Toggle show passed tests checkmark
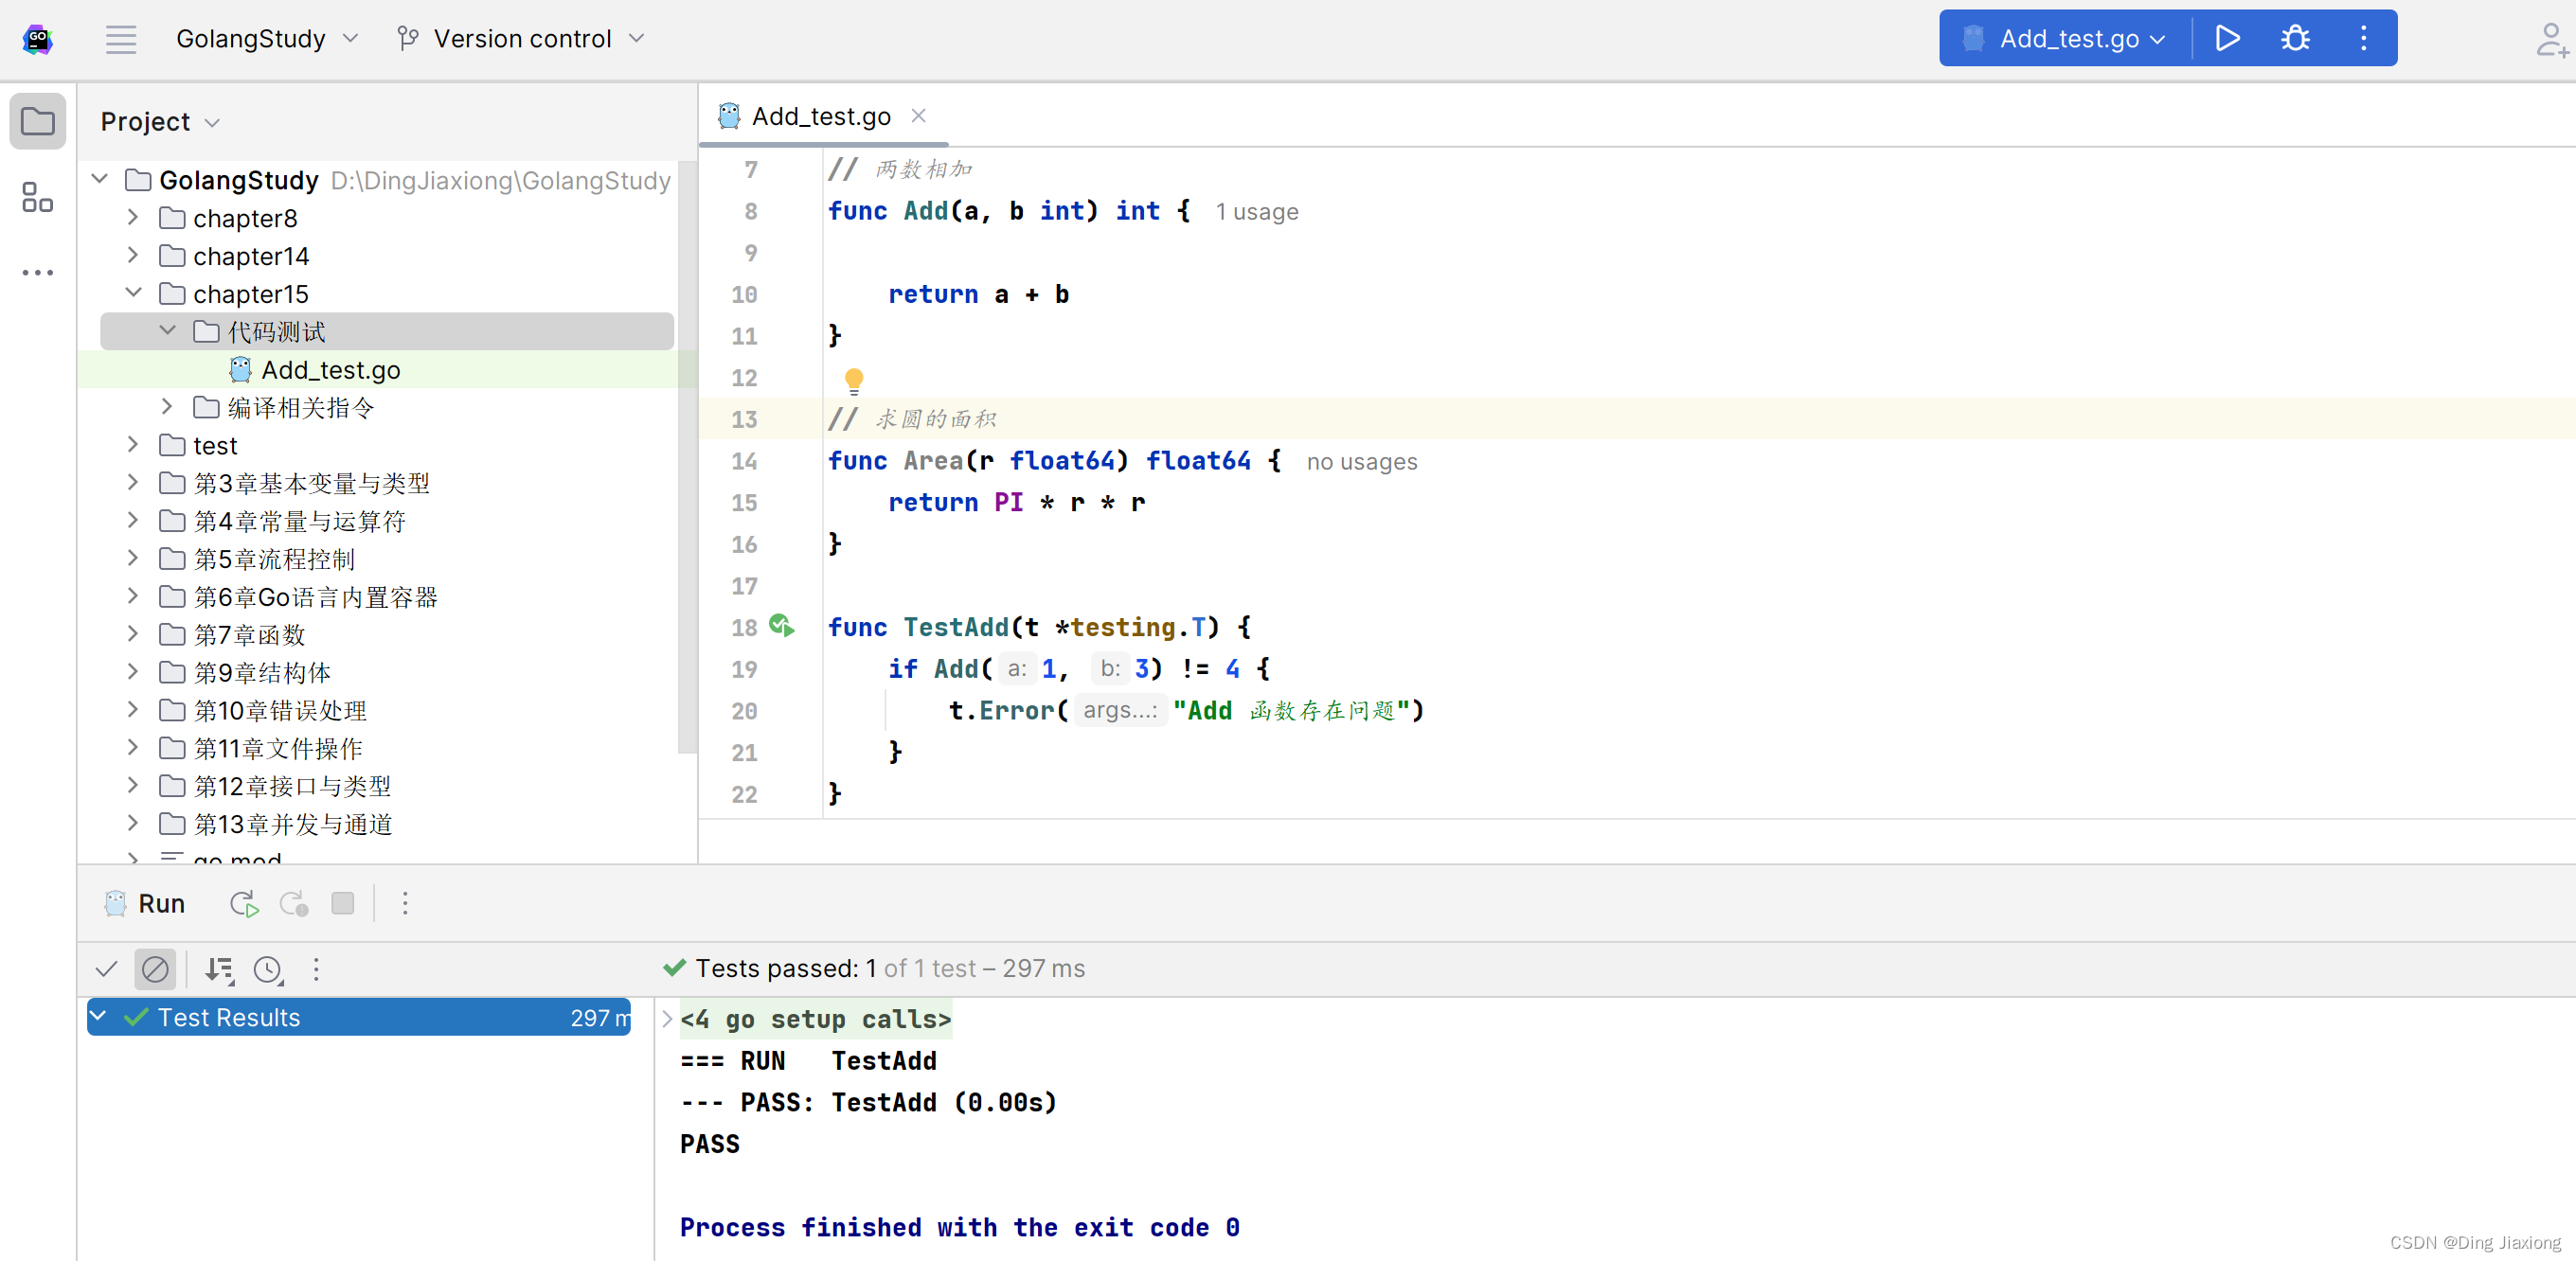 point(106,969)
